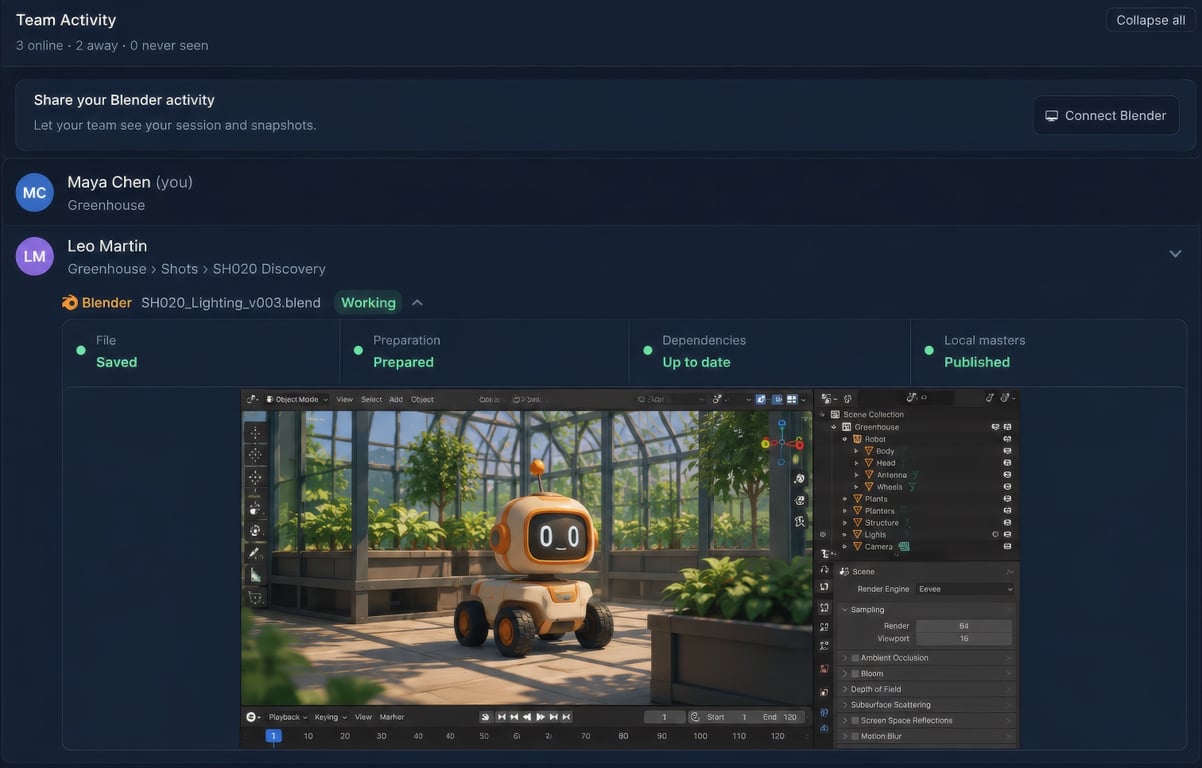Select the Cursor tool in Blender toolbar
Screen dimensions: 1202x768
[x=255, y=455]
